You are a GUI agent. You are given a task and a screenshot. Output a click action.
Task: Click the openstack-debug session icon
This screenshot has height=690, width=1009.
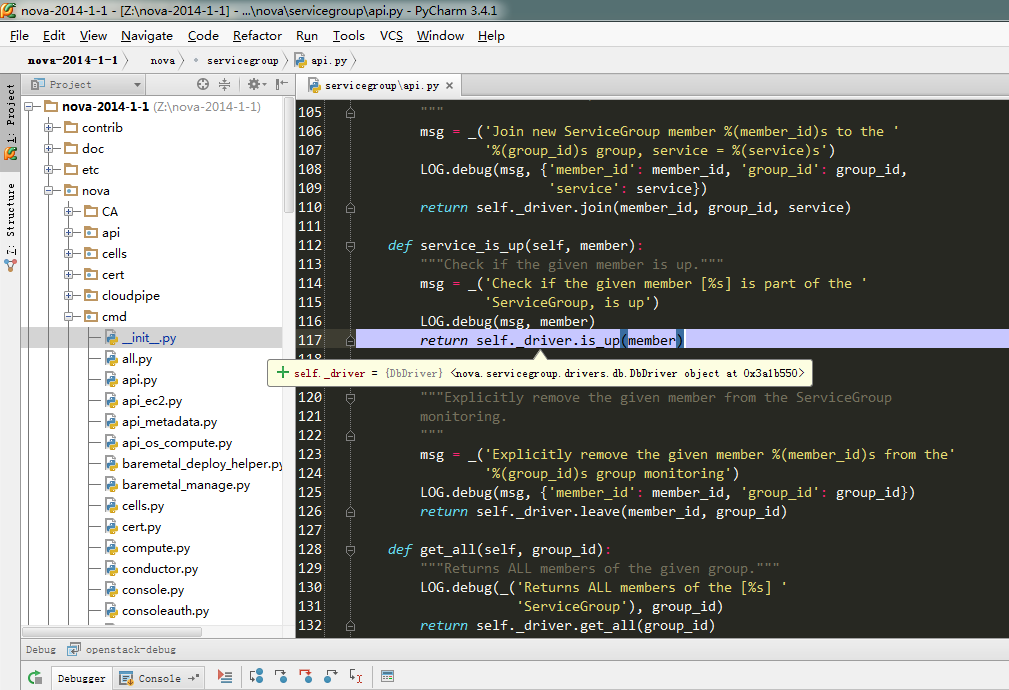coord(74,649)
